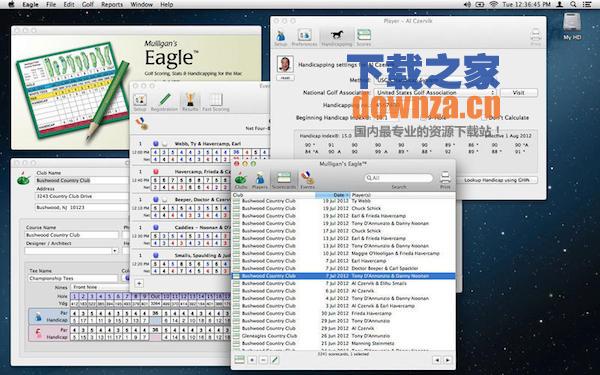Select 25 Jun 2012 Manning Steinmetz row
Screen dimensions: 600x375
point(343,343)
